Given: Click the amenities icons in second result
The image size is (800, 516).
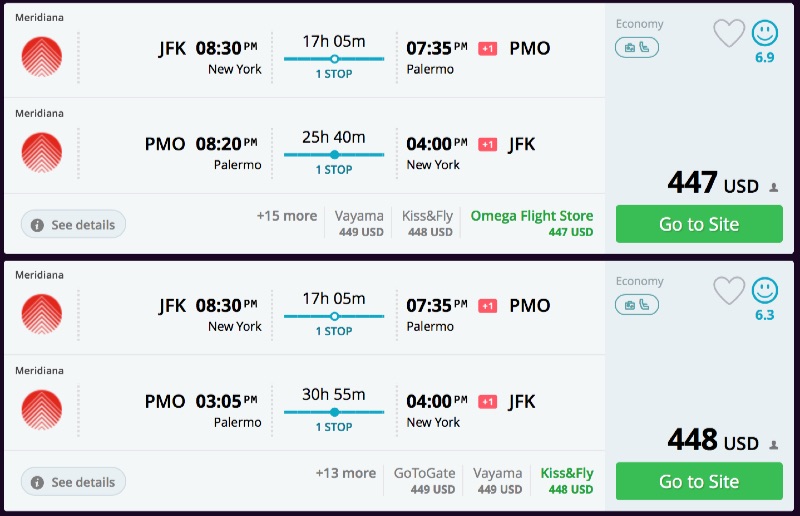Looking at the screenshot, I should tap(637, 304).
